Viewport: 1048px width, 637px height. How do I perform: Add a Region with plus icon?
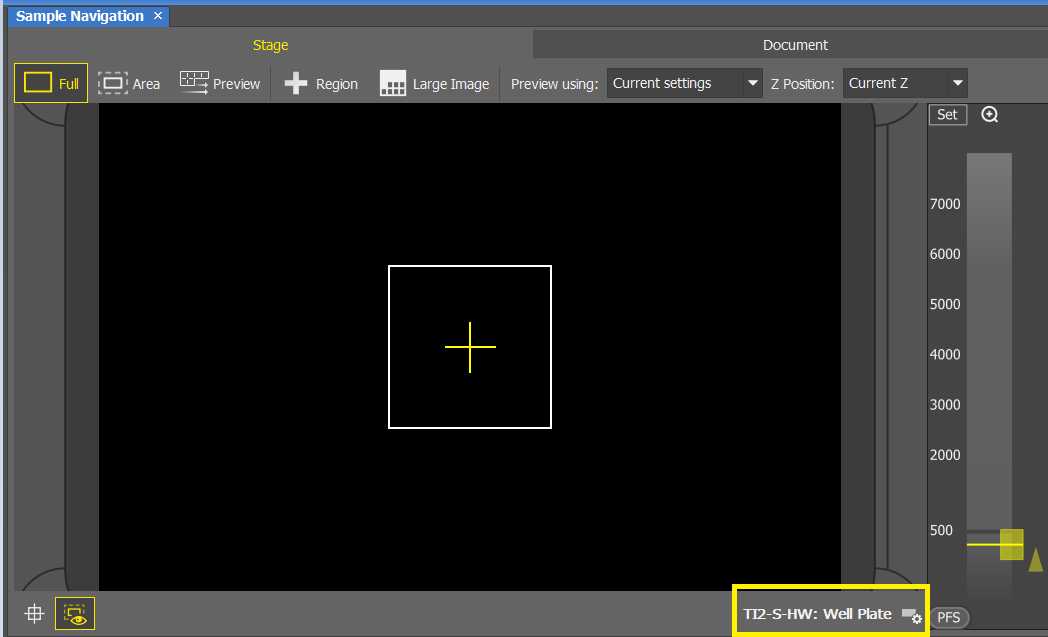tap(296, 84)
